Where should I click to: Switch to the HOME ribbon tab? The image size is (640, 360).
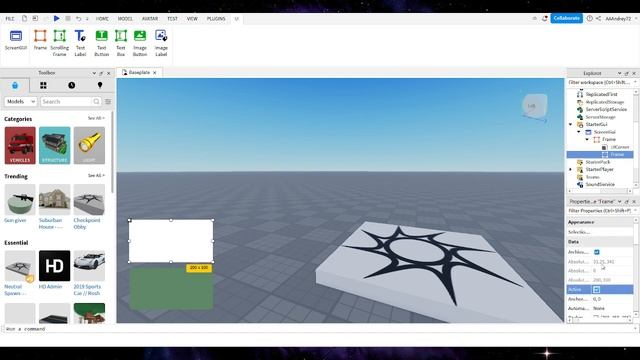tap(102, 19)
